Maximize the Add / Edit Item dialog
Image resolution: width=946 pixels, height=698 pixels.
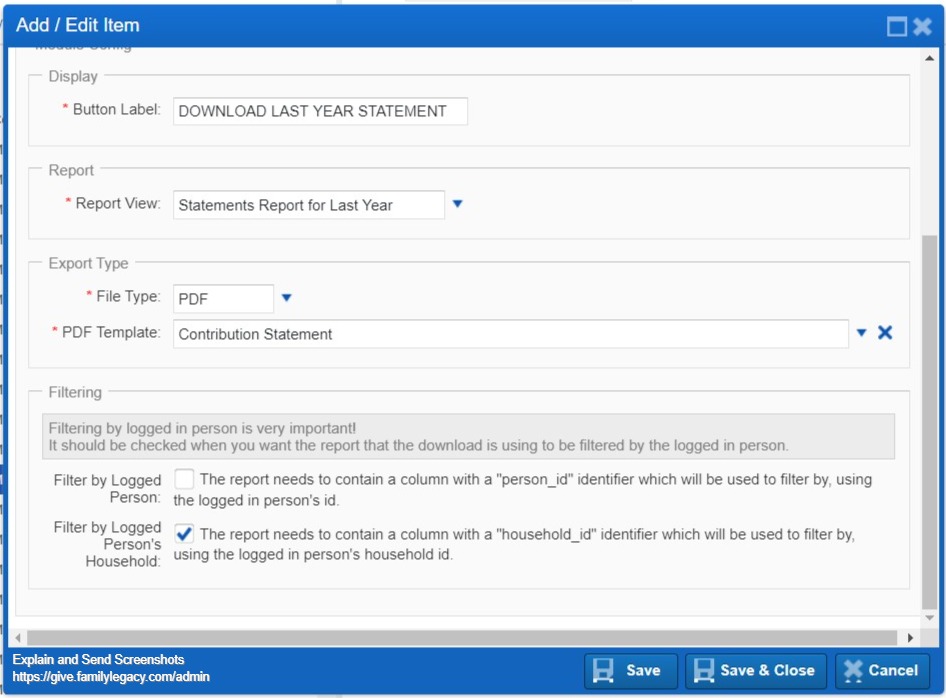[897, 26]
